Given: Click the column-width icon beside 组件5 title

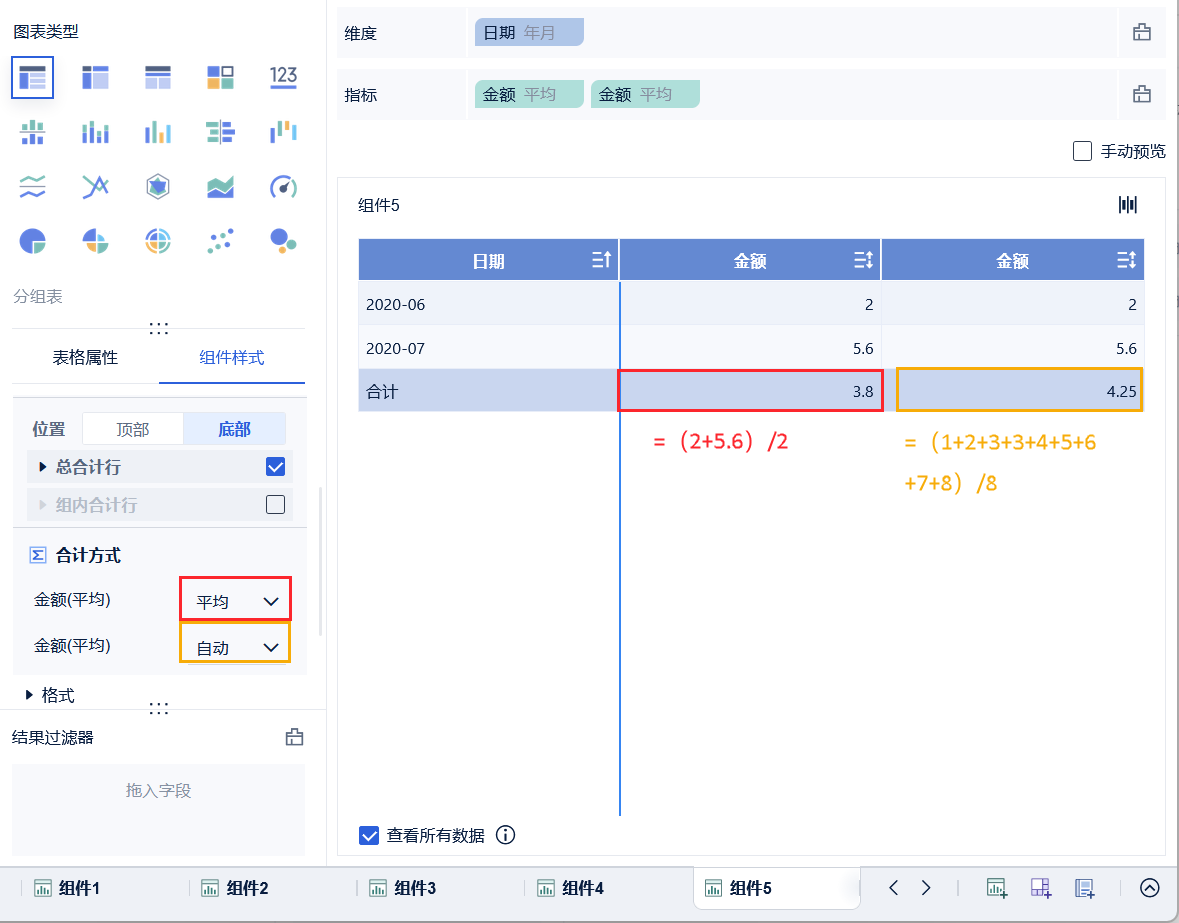Looking at the screenshot, I should (x=1128, y=204).
